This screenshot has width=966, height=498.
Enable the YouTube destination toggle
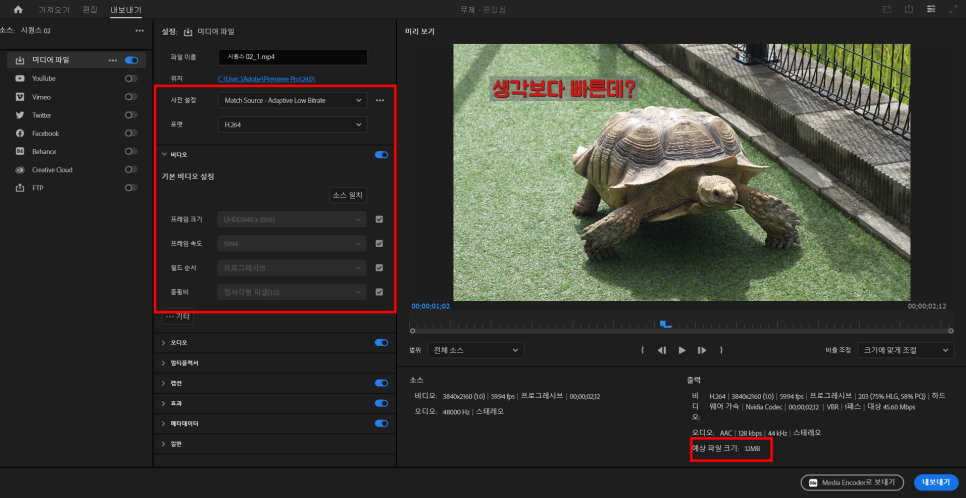[x=131, y=78]
